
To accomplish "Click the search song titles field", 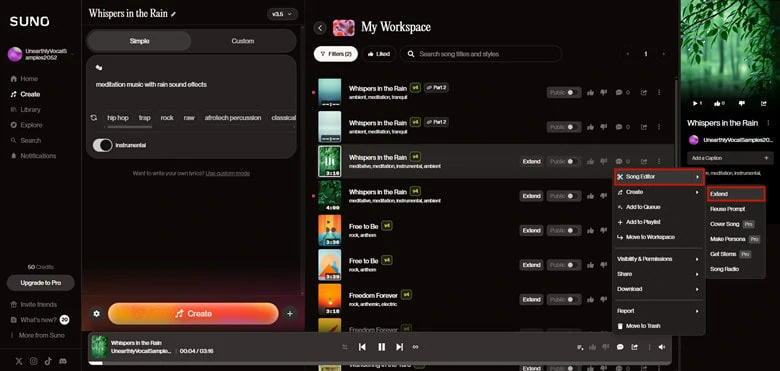I will click(481, 54).
